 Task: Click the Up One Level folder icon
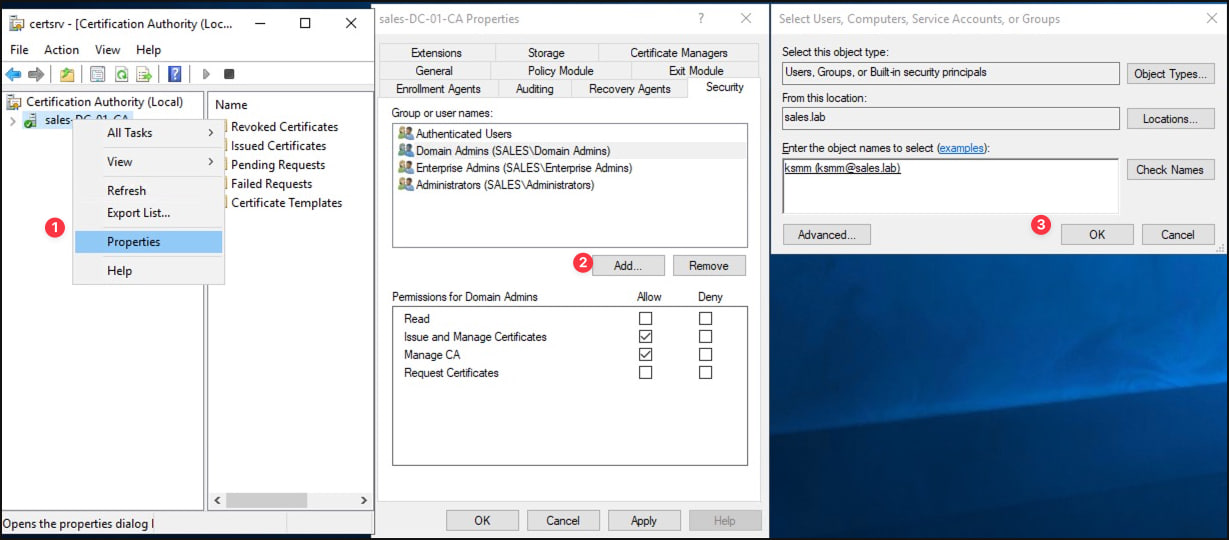pos(67,74)
